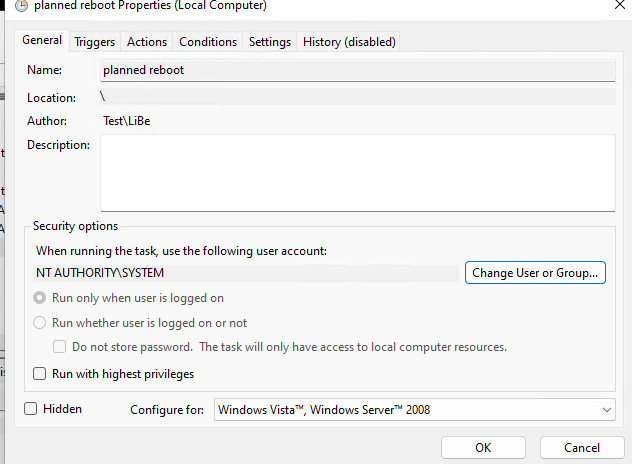Click inside the Description text box

pos(357,173)
